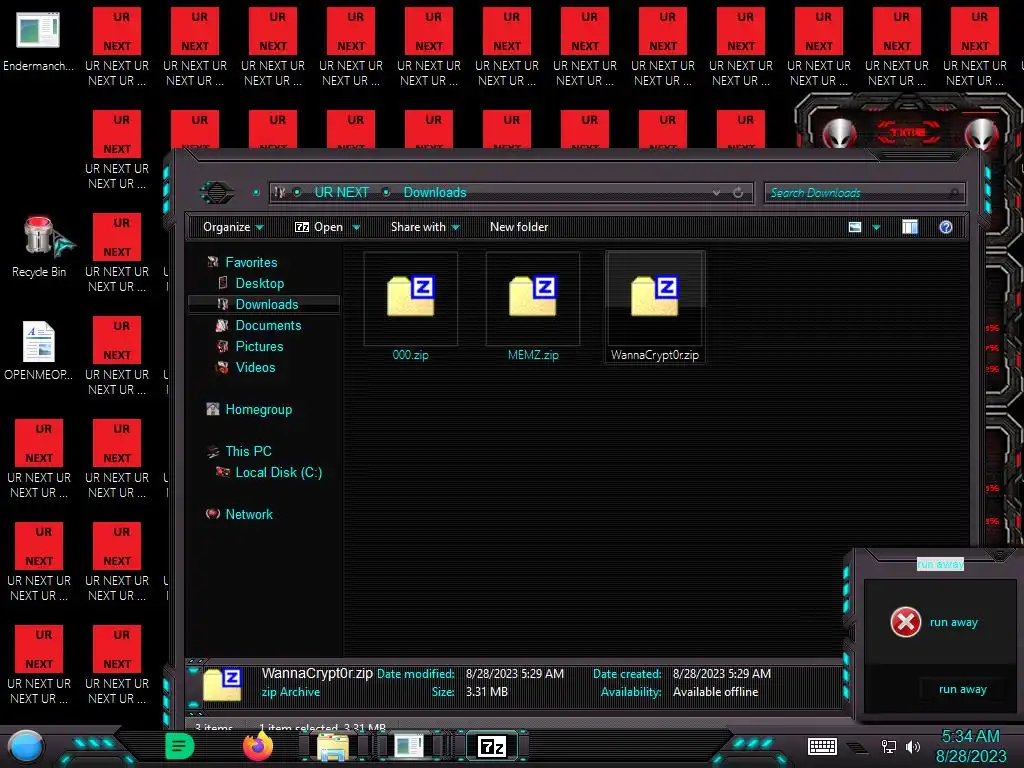Select the MEMZ.zip archive file
This screenshot has width=1024, height=768.
point(533,307)
